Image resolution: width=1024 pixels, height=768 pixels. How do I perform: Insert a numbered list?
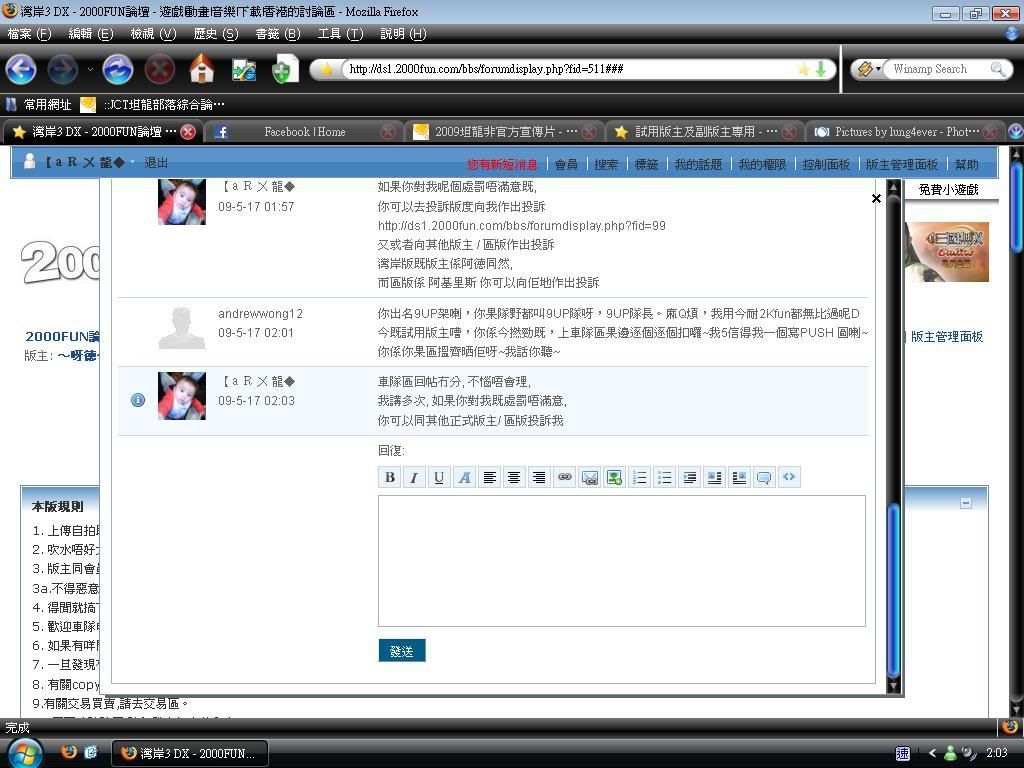tap(639, 478)
